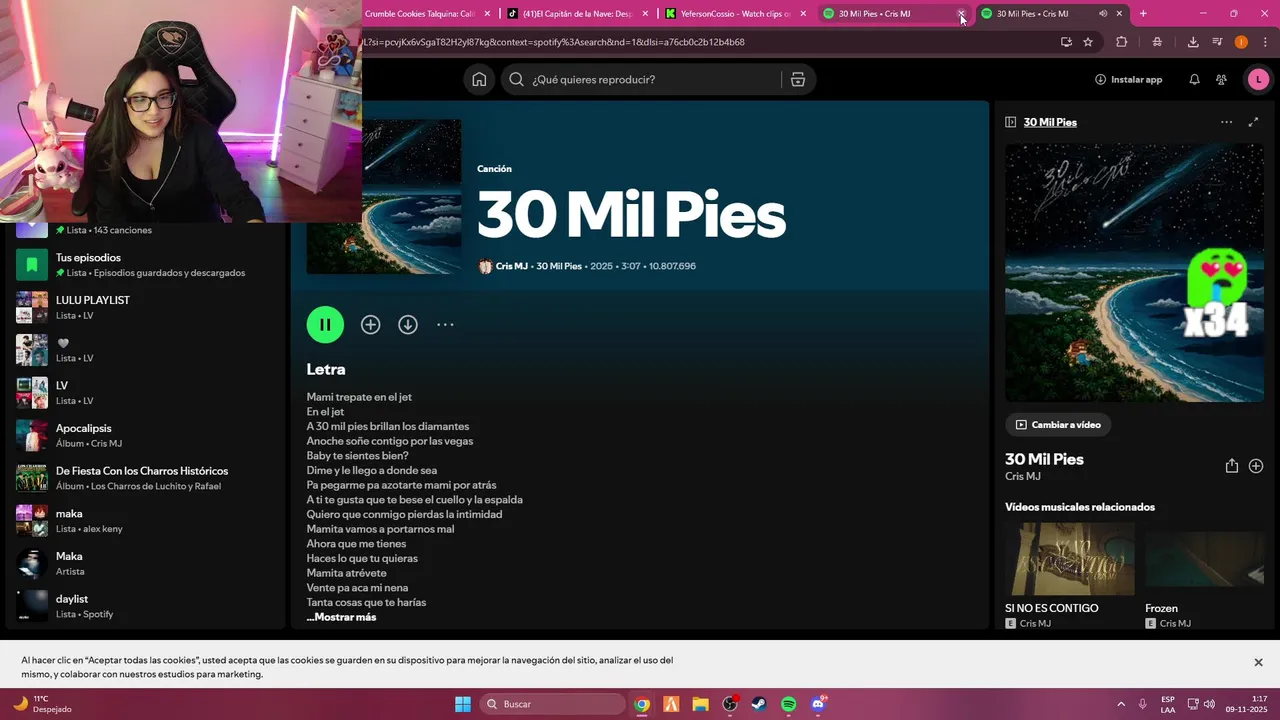Close the cookies banner
Screen dimensions: 1280x720
[x=1258, y=662]
